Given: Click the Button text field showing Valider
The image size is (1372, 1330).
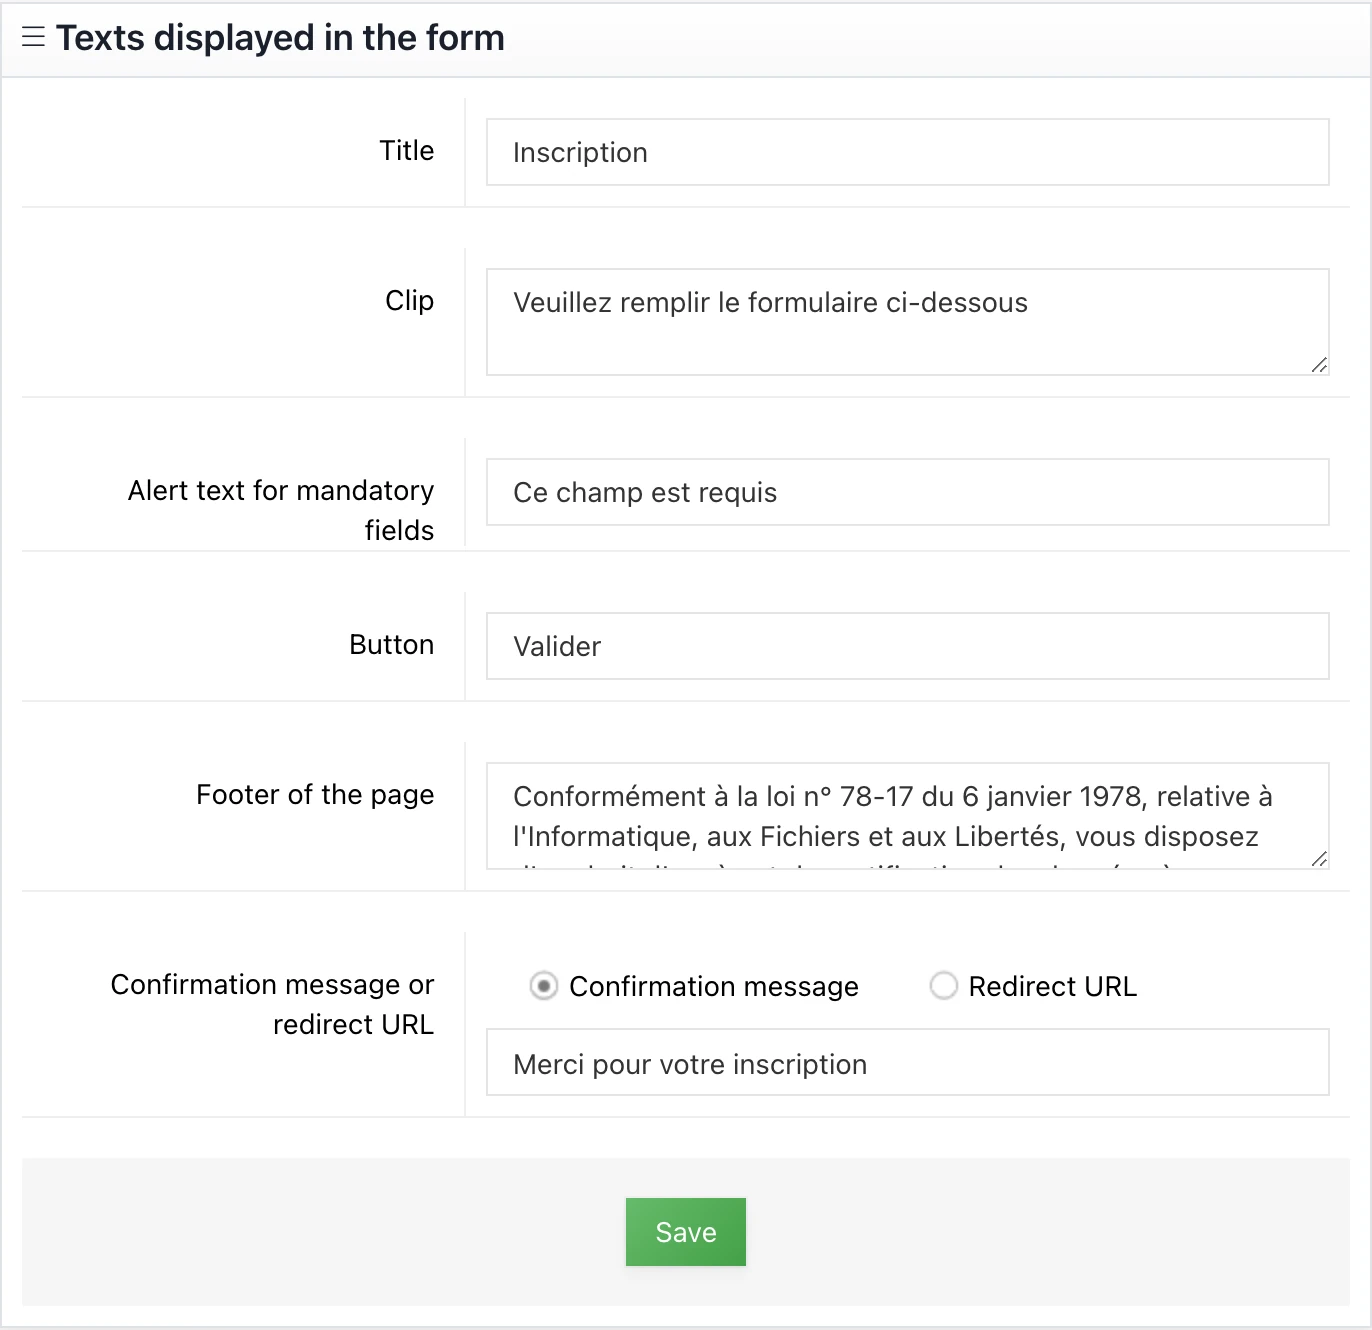Looking at the screenshot, I should (907, 646).
